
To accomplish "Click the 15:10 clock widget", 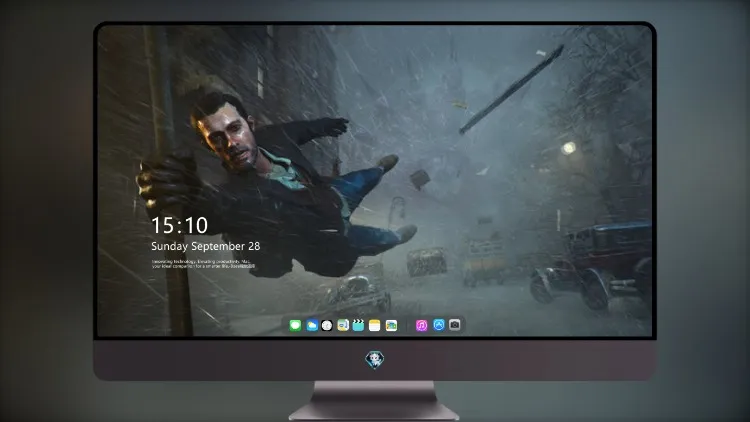I will click(179, 225).
